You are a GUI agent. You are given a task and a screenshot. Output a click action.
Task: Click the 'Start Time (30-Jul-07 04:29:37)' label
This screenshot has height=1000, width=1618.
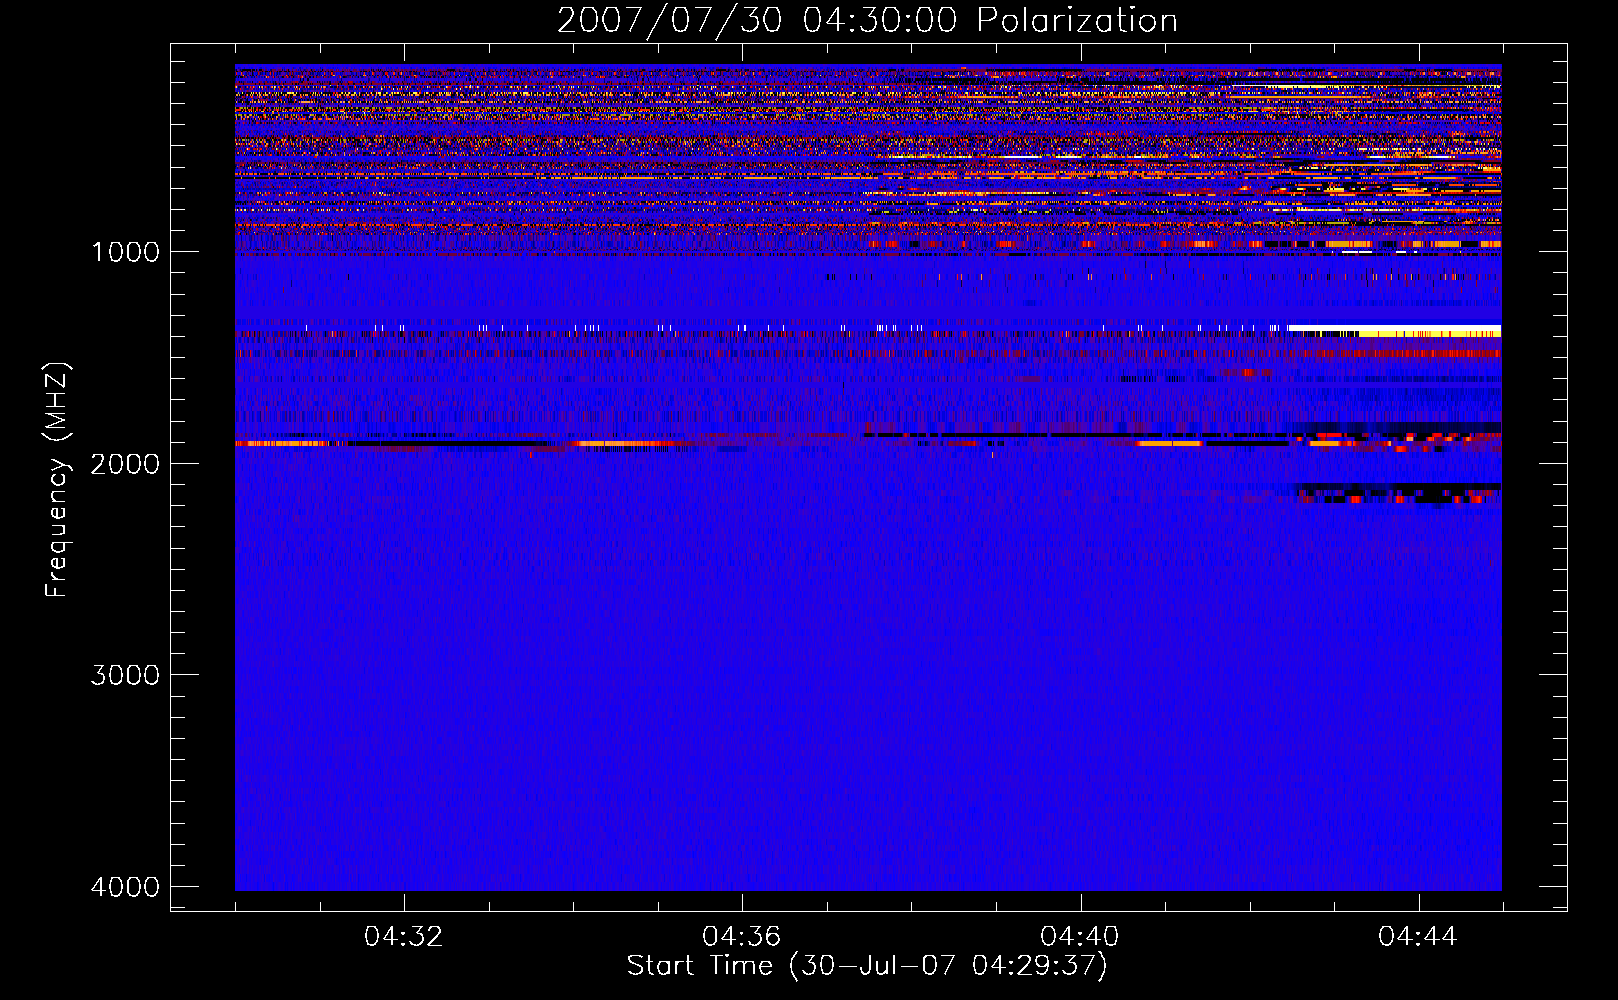pyautogui.click(x=867, y=966)
